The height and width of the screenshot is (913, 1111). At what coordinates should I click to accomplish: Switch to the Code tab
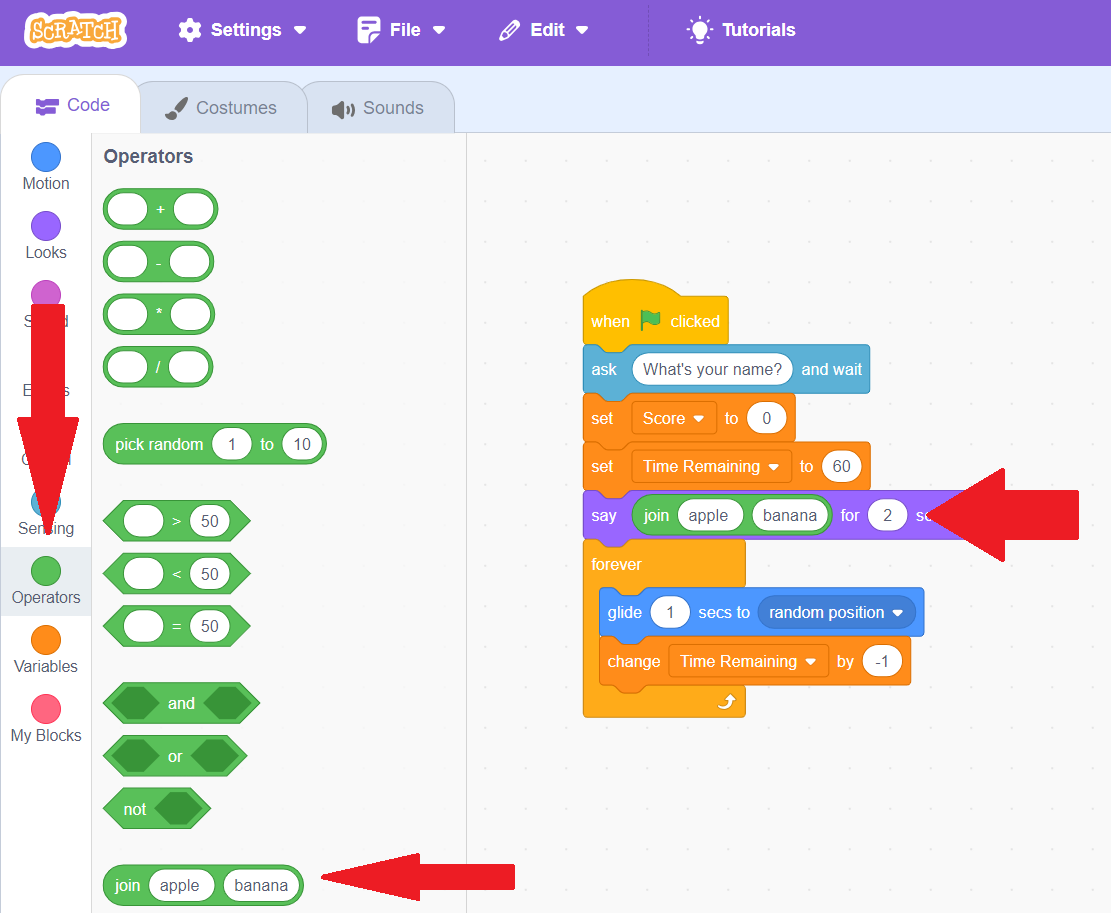click(x=71, y=105)
